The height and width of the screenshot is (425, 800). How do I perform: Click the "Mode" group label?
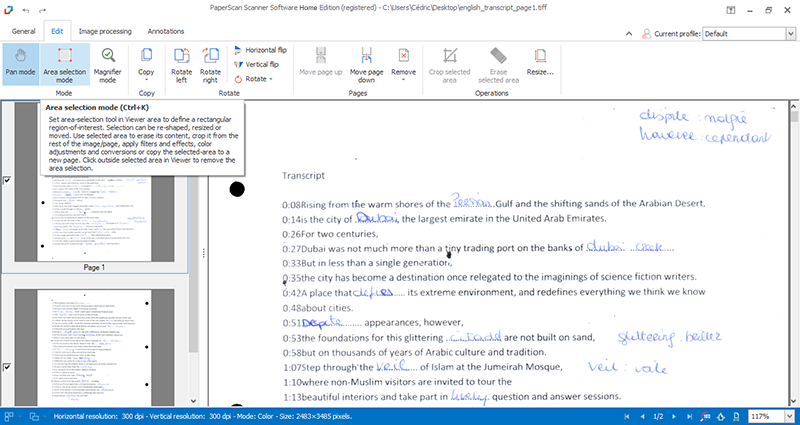pos(64,93)
